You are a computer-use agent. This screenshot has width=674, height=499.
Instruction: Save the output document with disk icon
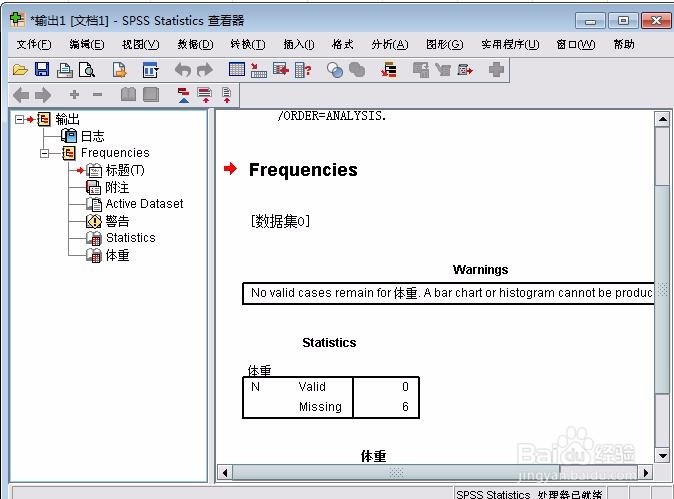point(42,69)
